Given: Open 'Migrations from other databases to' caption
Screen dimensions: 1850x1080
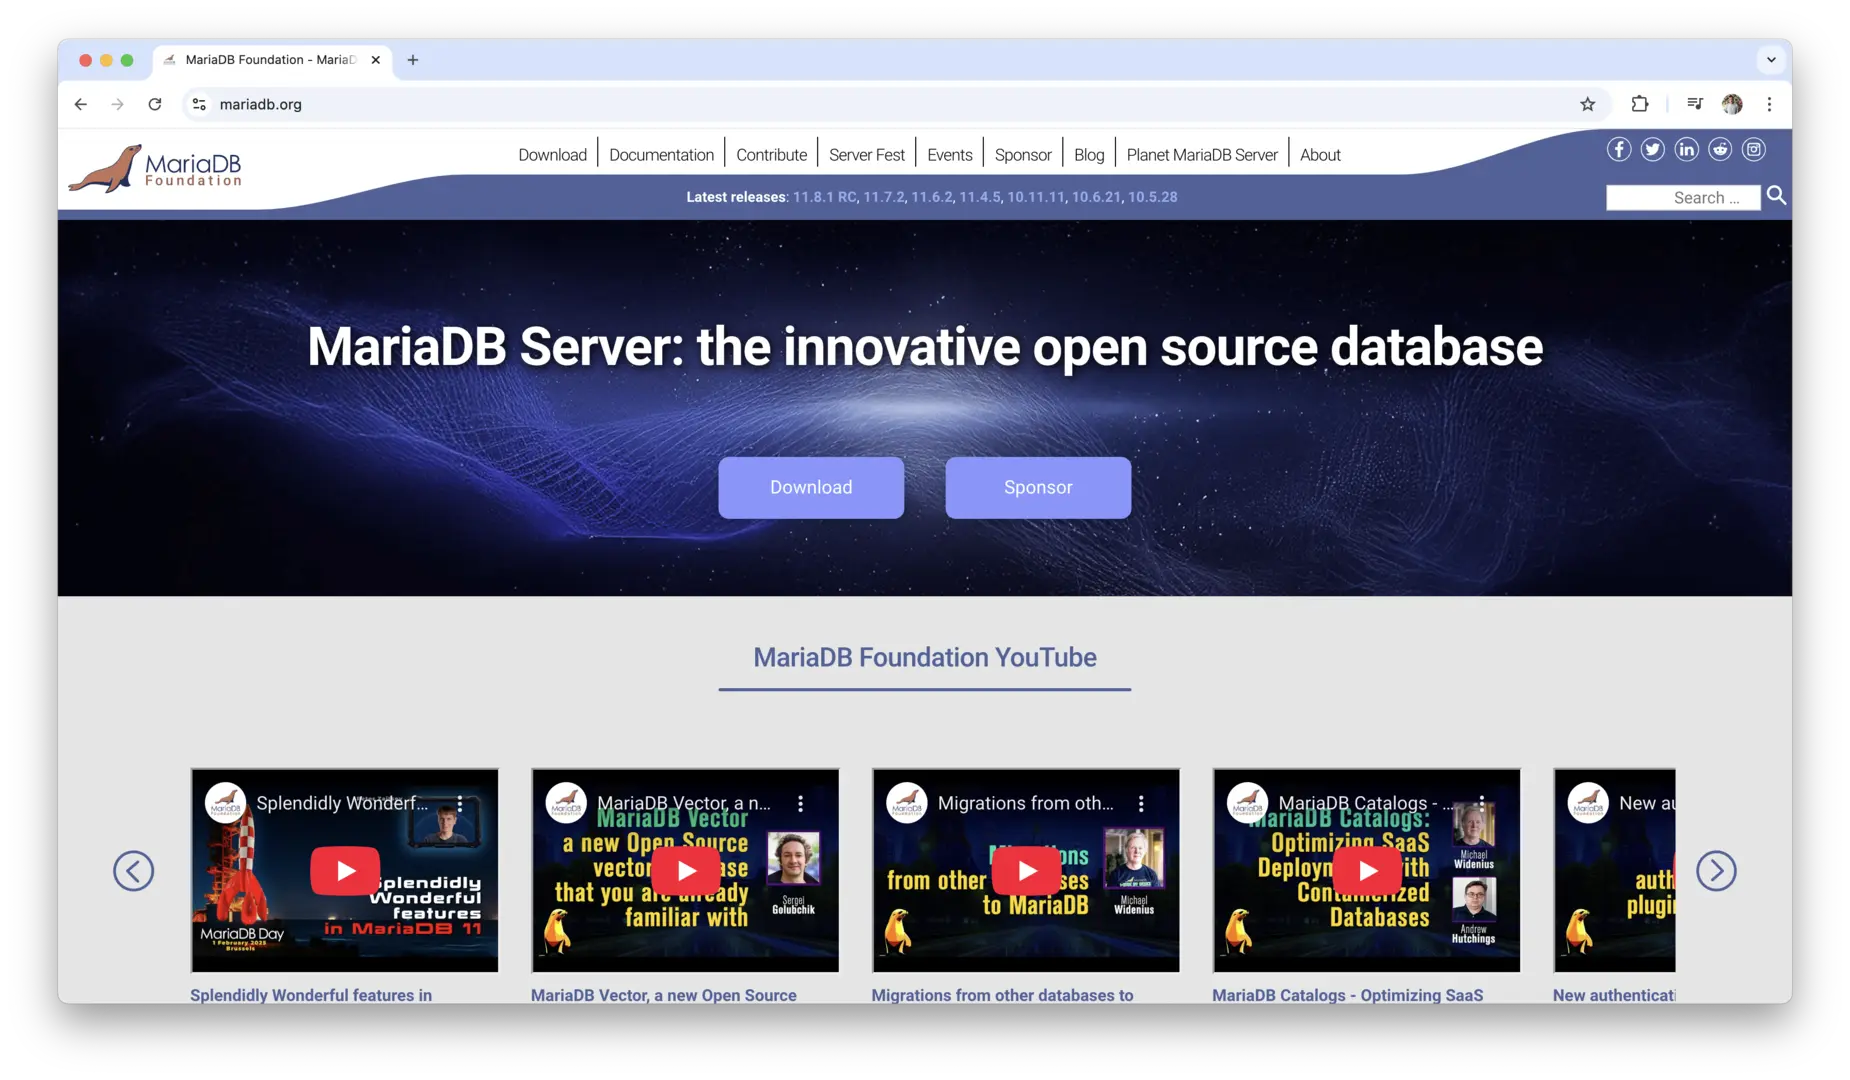Looking at the screenshot, I should tap(1002, 995).
